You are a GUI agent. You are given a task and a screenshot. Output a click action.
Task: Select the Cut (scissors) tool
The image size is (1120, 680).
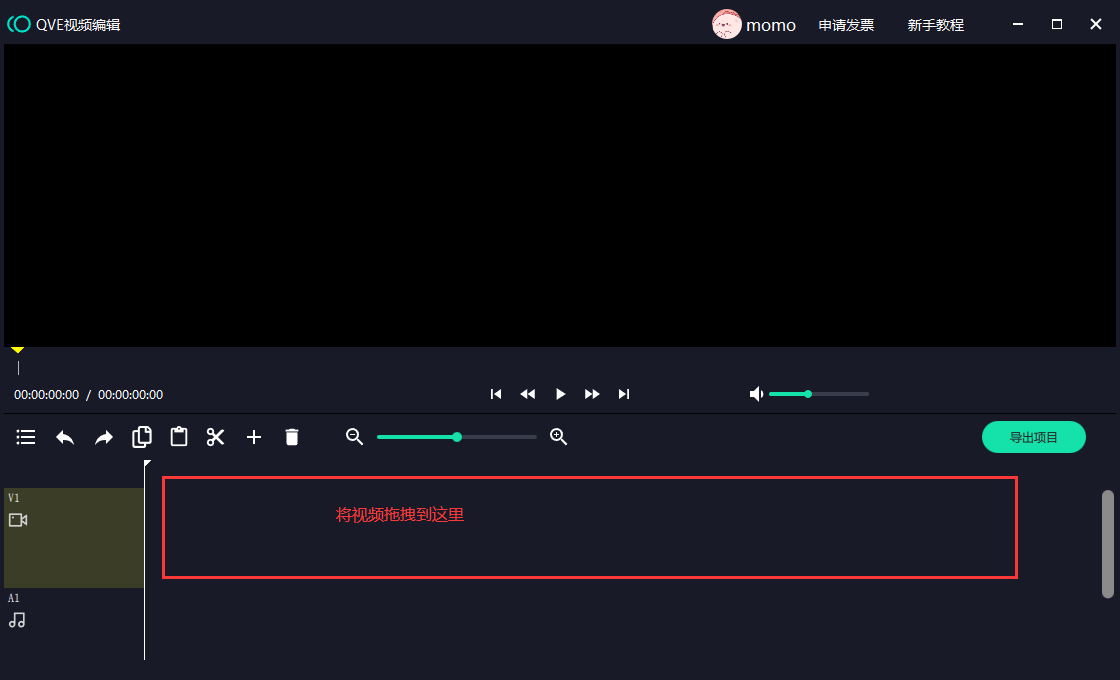[216, 437]
